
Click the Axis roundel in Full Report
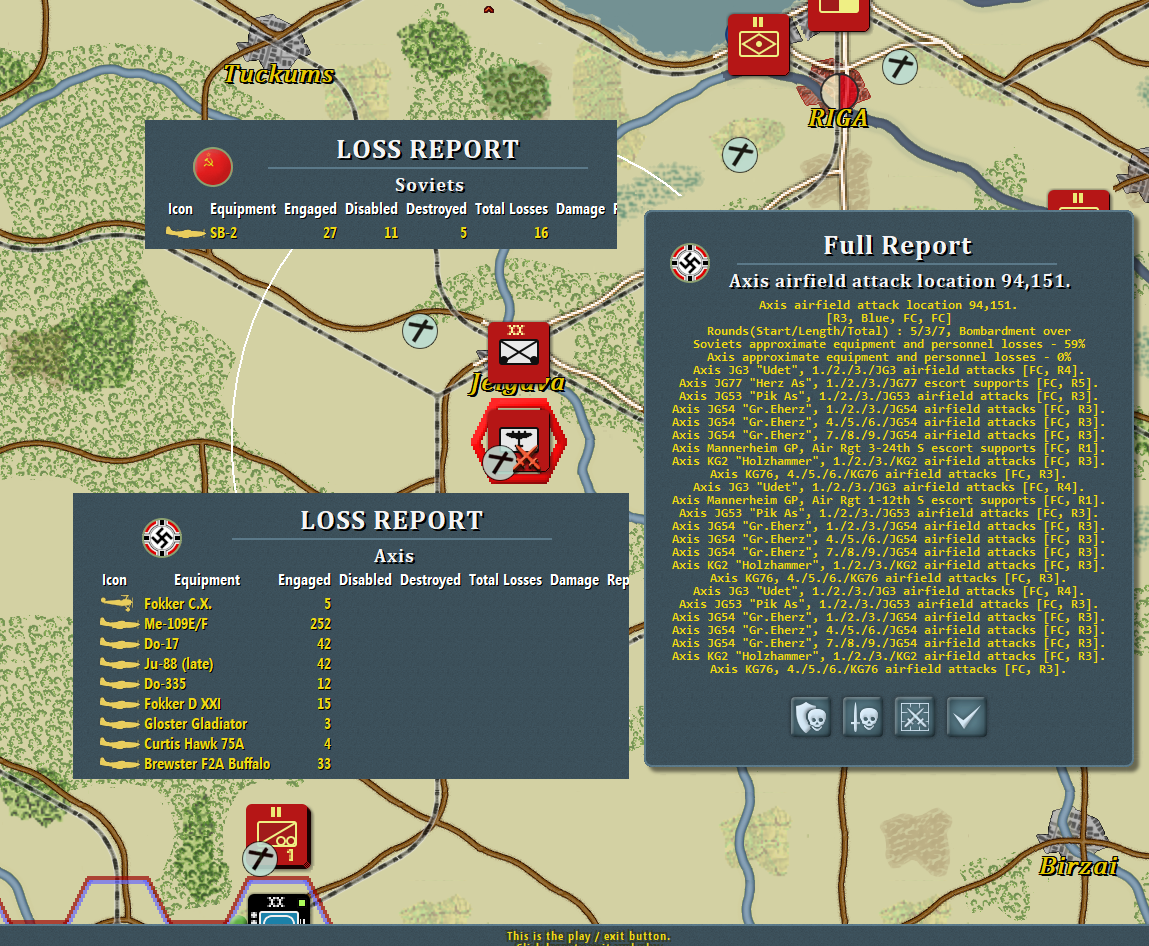(690, 263)
